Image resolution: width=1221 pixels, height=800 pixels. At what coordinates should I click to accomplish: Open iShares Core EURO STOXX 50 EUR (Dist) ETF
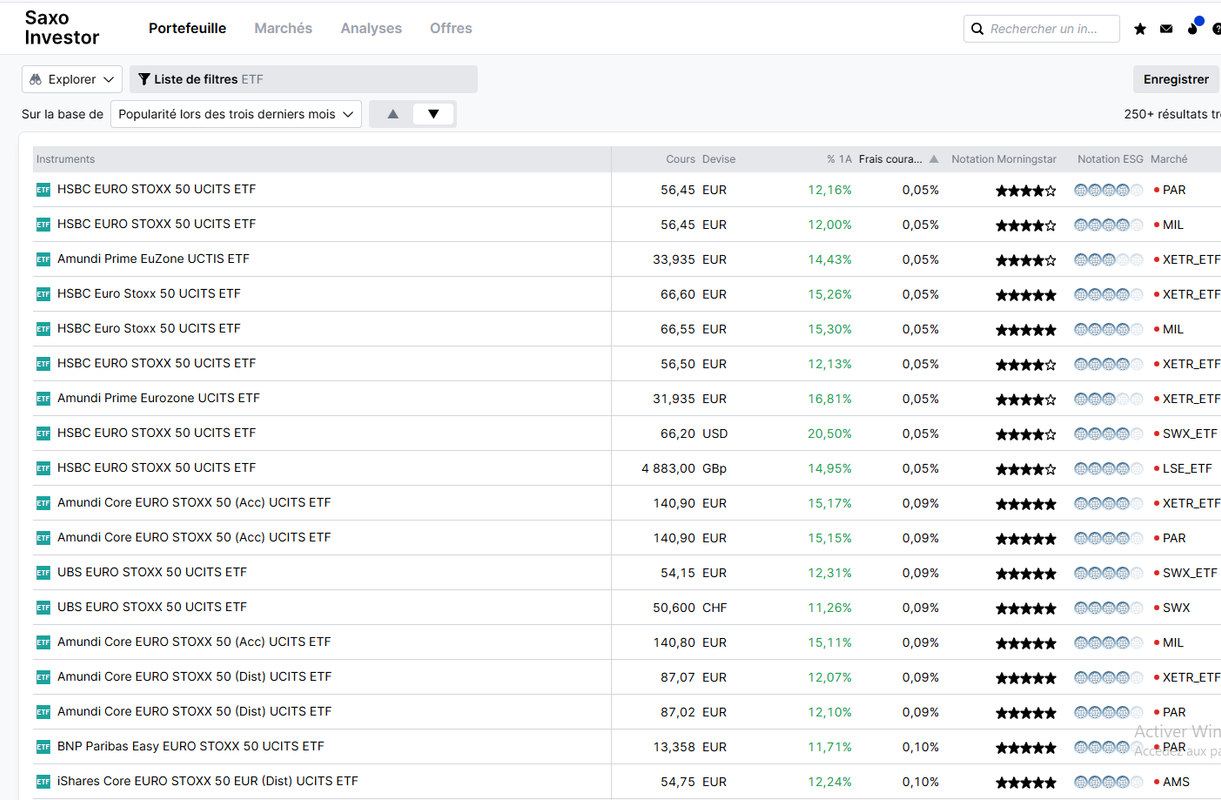(x=208, y=781)
